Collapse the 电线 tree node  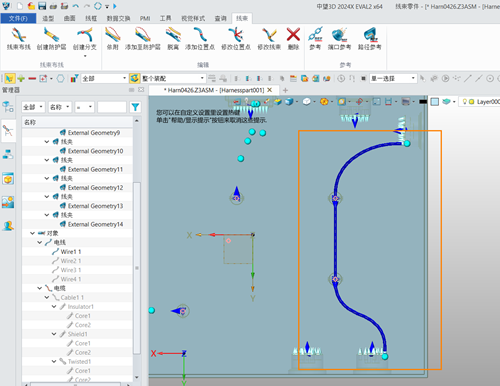click(x=40, y=242)
